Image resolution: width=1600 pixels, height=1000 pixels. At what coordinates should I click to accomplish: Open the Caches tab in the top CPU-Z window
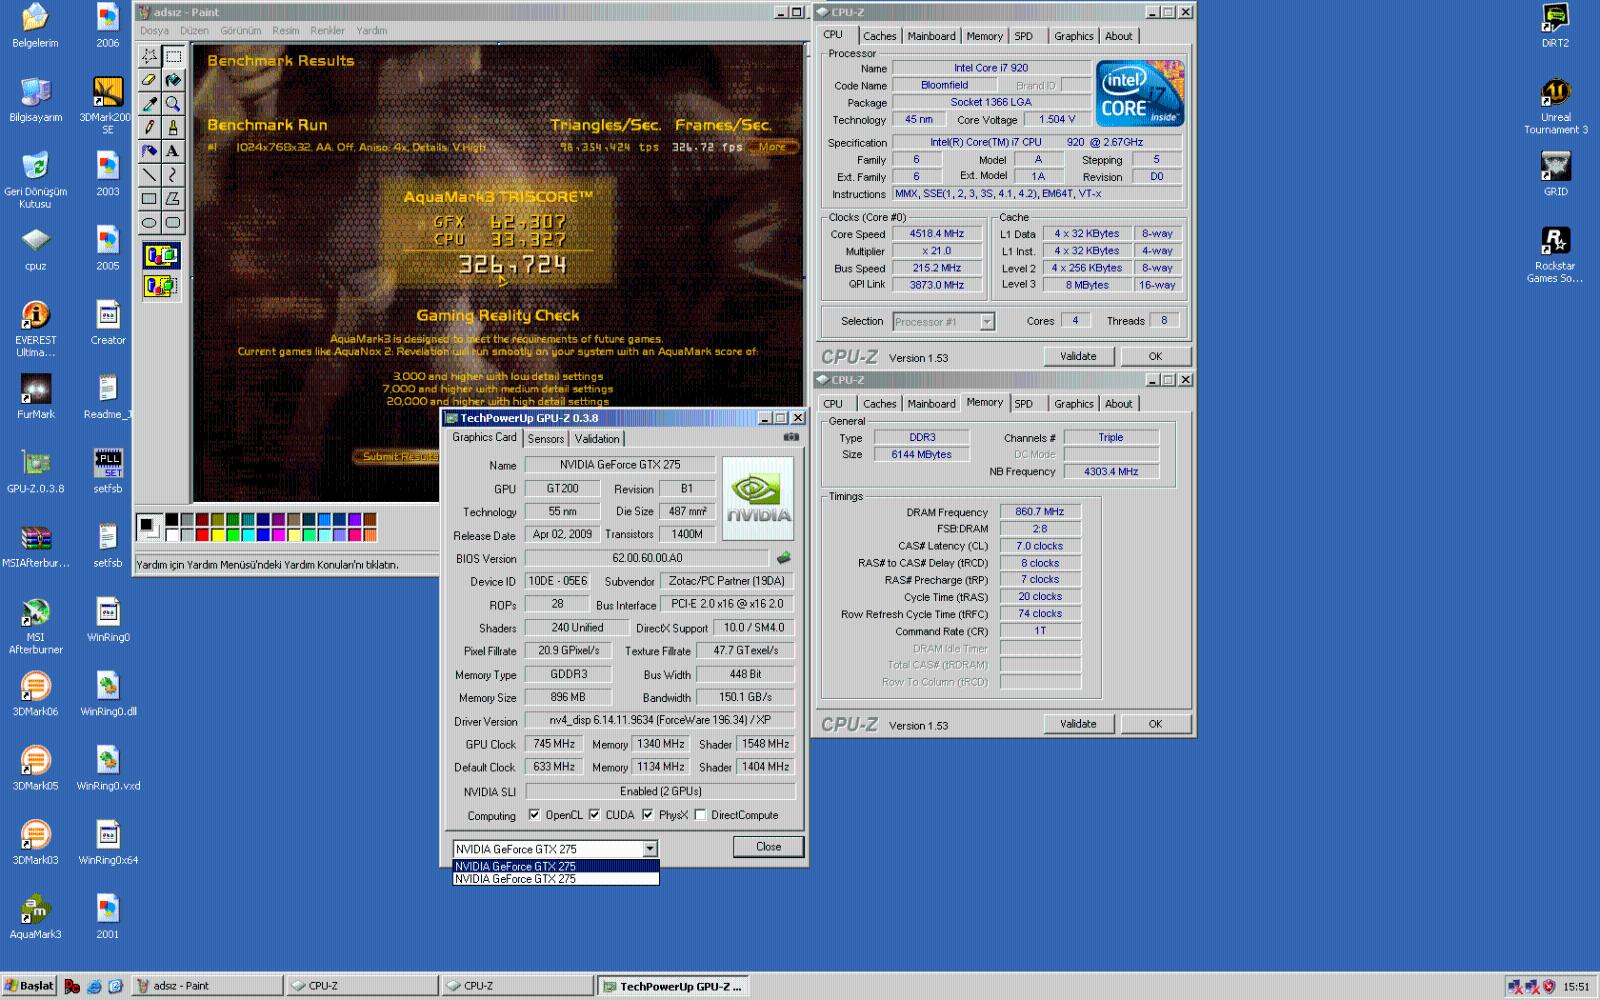click(x=880, y=36)
